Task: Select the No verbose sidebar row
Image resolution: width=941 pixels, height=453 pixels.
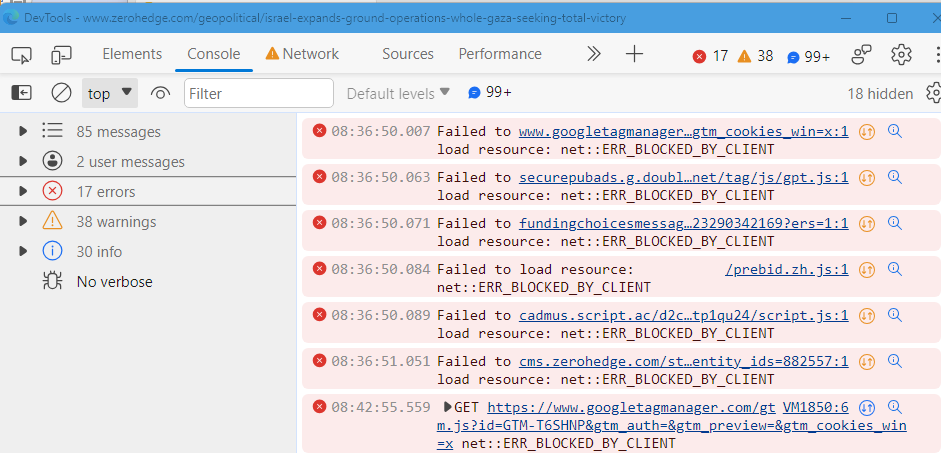Action: 148,281
